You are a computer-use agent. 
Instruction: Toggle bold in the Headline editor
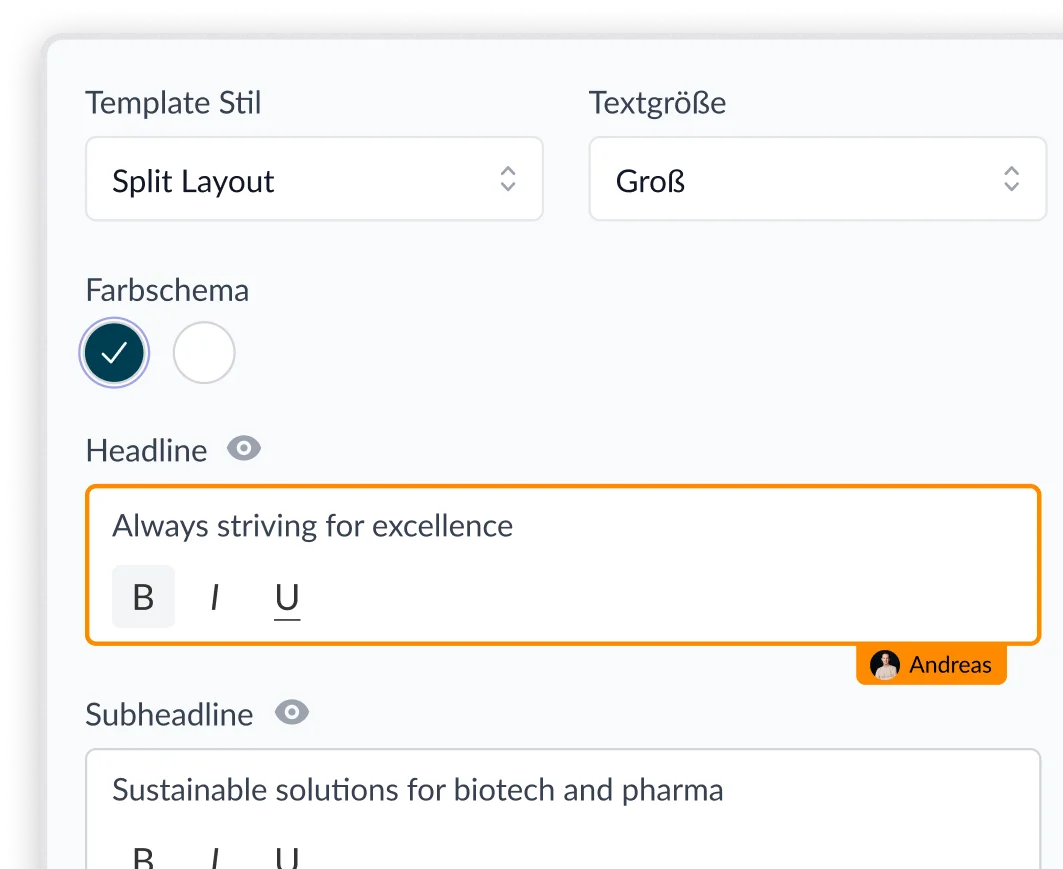(x=143, y=597)
